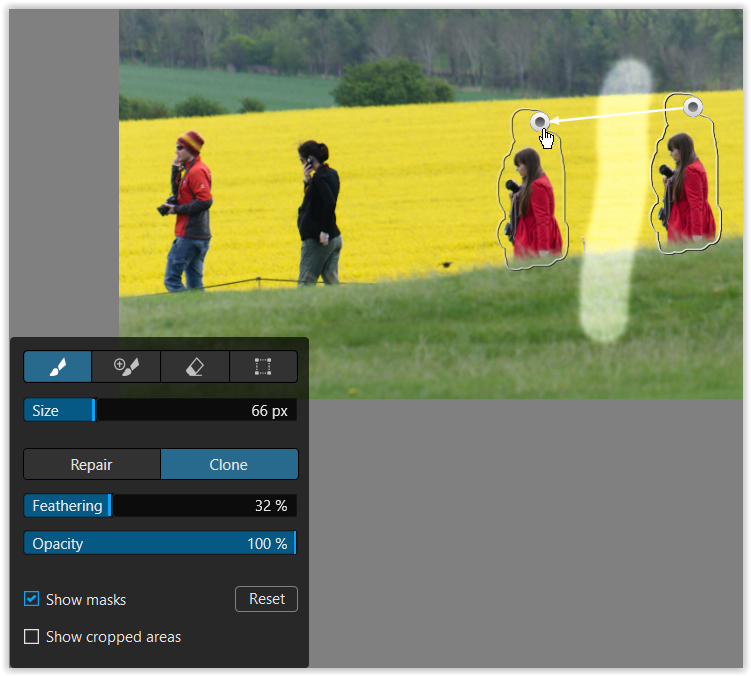Adjust the Feathering slider

point(160,505)
